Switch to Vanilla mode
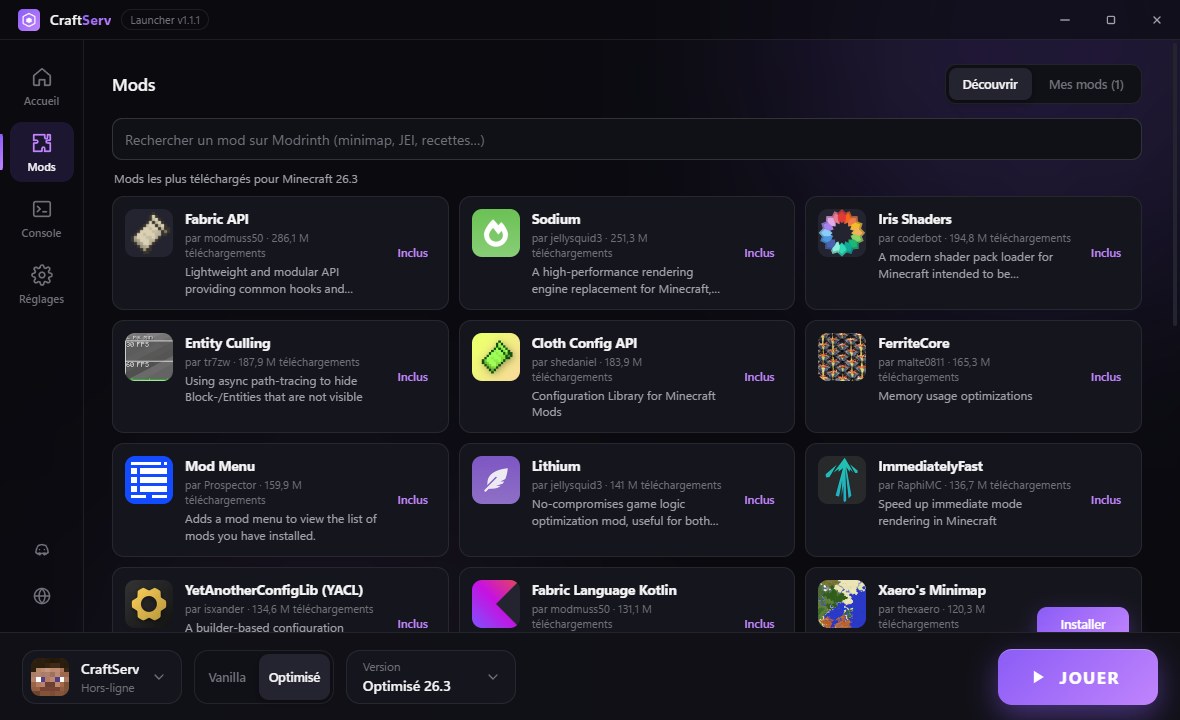Screen dimensions: 1180x720 coord(227,677)
